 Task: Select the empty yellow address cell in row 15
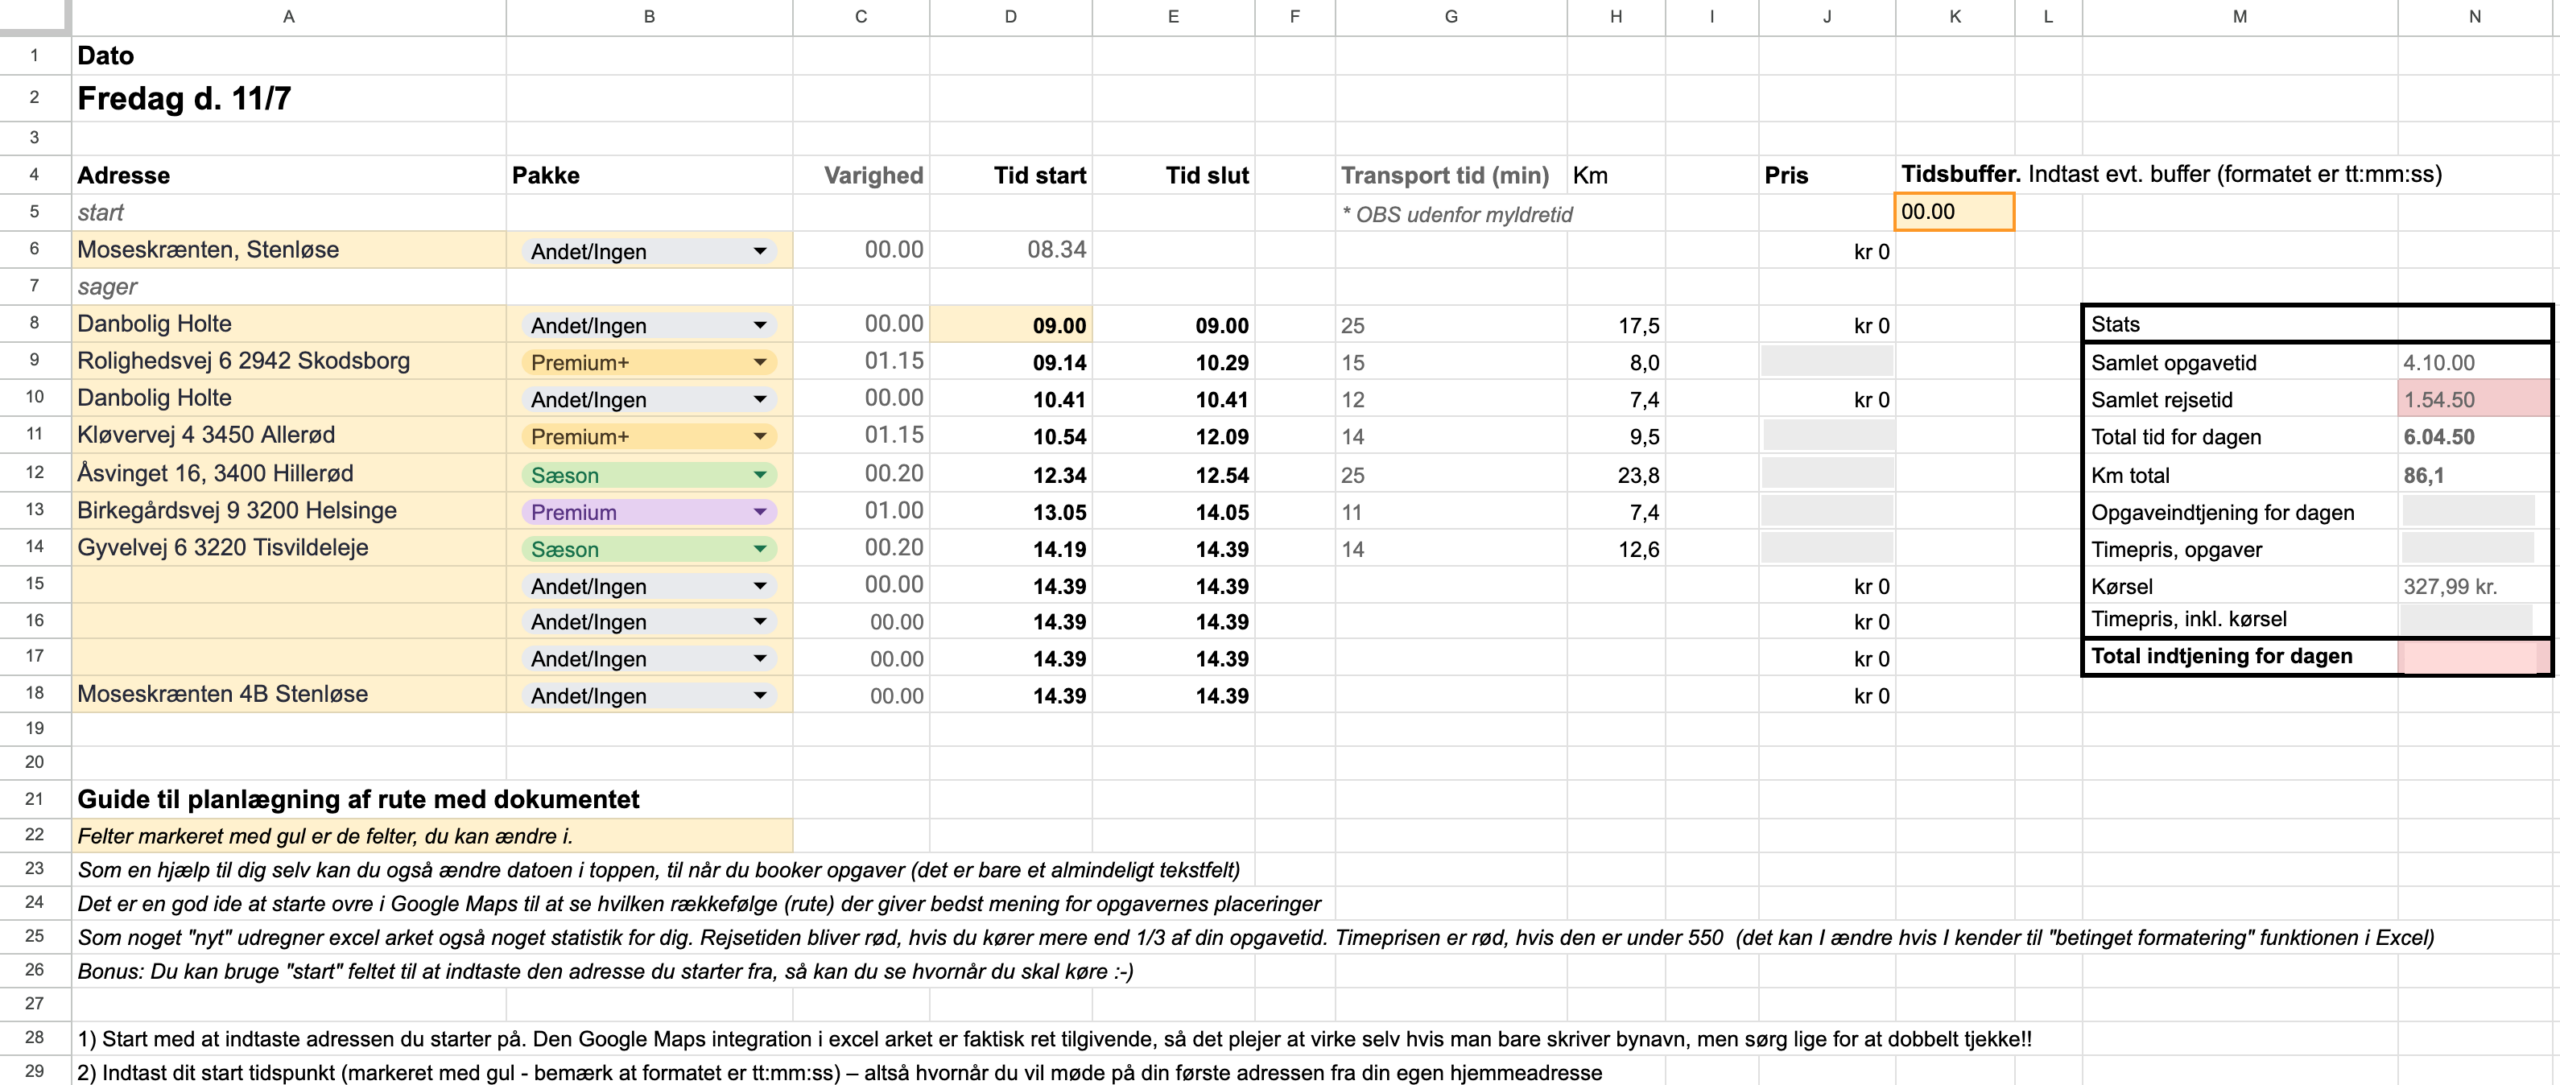pyautogui.click(x=289, y=585)
